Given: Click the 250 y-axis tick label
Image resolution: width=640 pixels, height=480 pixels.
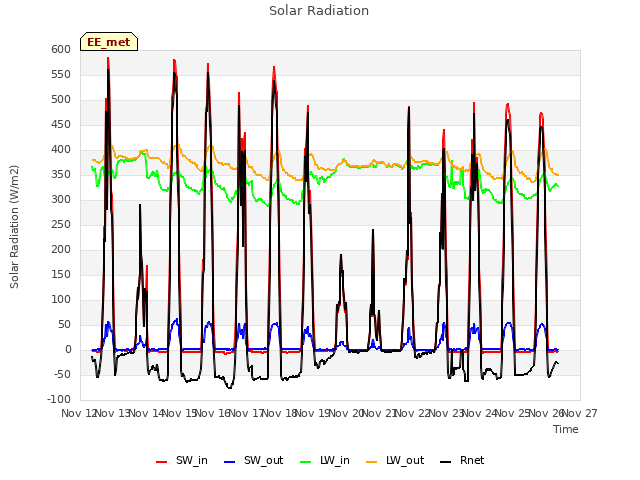Looking at the screenshot, I should coord(61,224).
